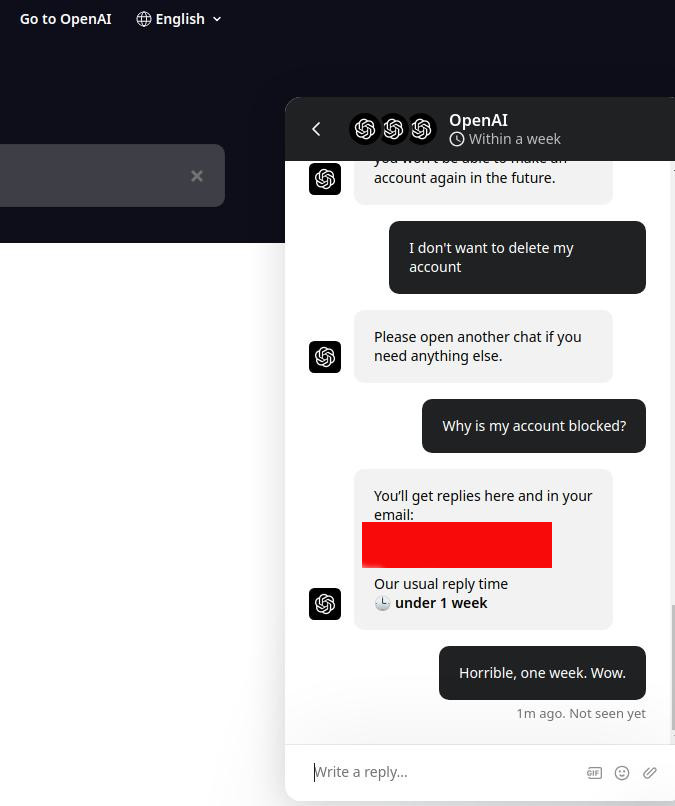Open the emoji picker
This screenshot has height=806, width=675.
622,772
